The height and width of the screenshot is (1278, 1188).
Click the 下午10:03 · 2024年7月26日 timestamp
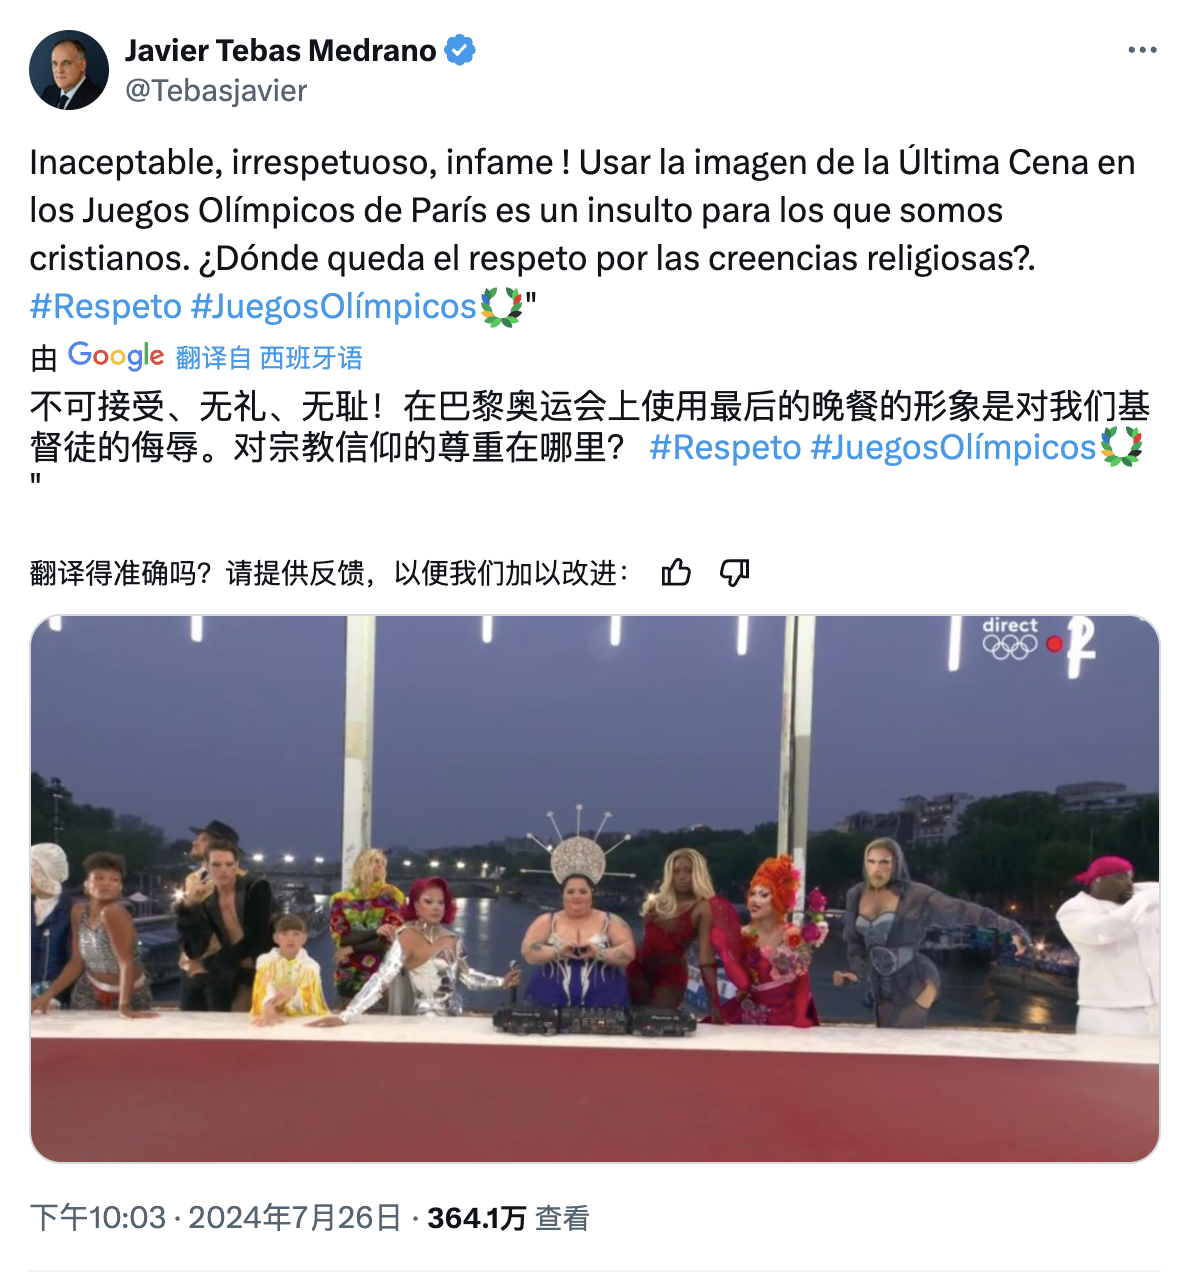(x=216, y=1217)
